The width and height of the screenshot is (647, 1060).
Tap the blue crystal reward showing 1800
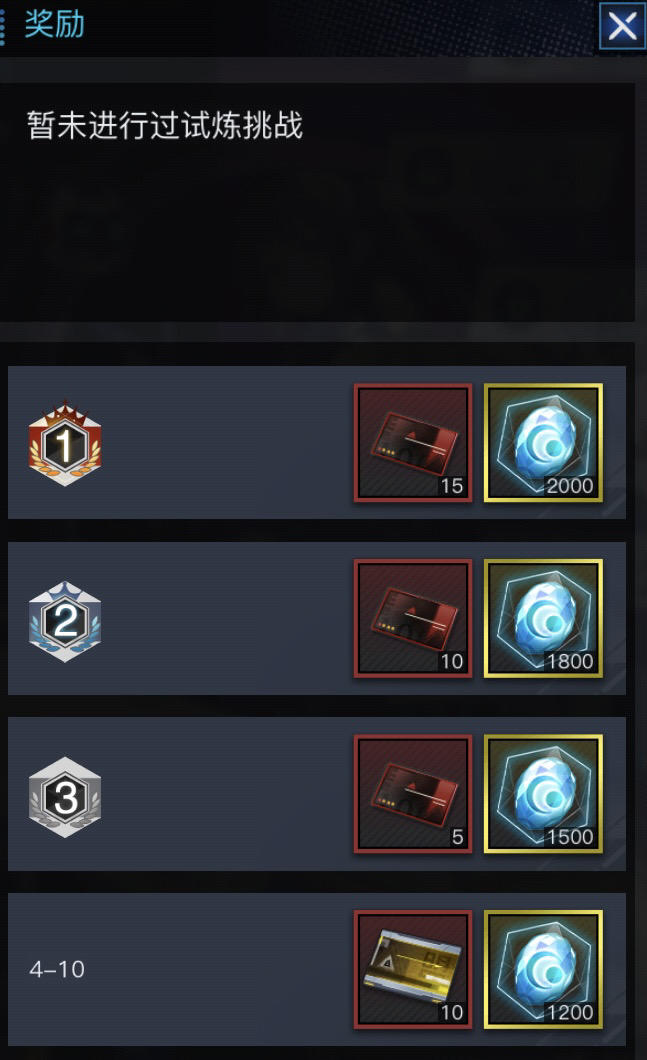543,619
